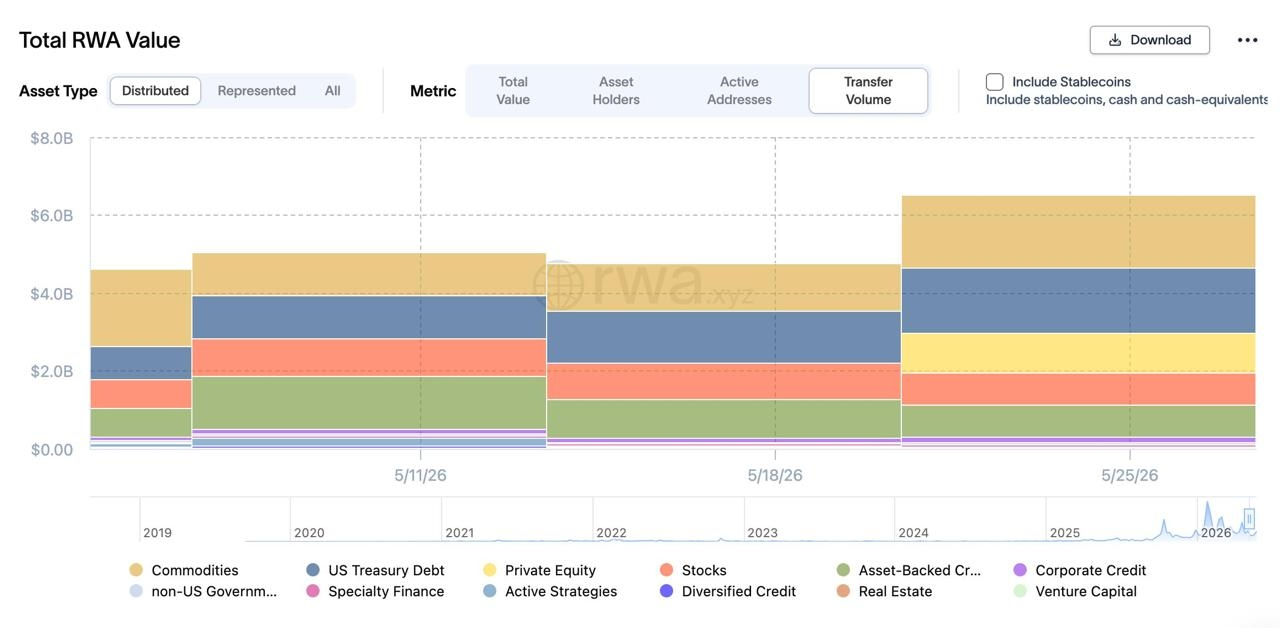This screenshot has height=628, width=1280.
Task: Toggle the Private Equity legend marker
Action: (x=489, y=570)
